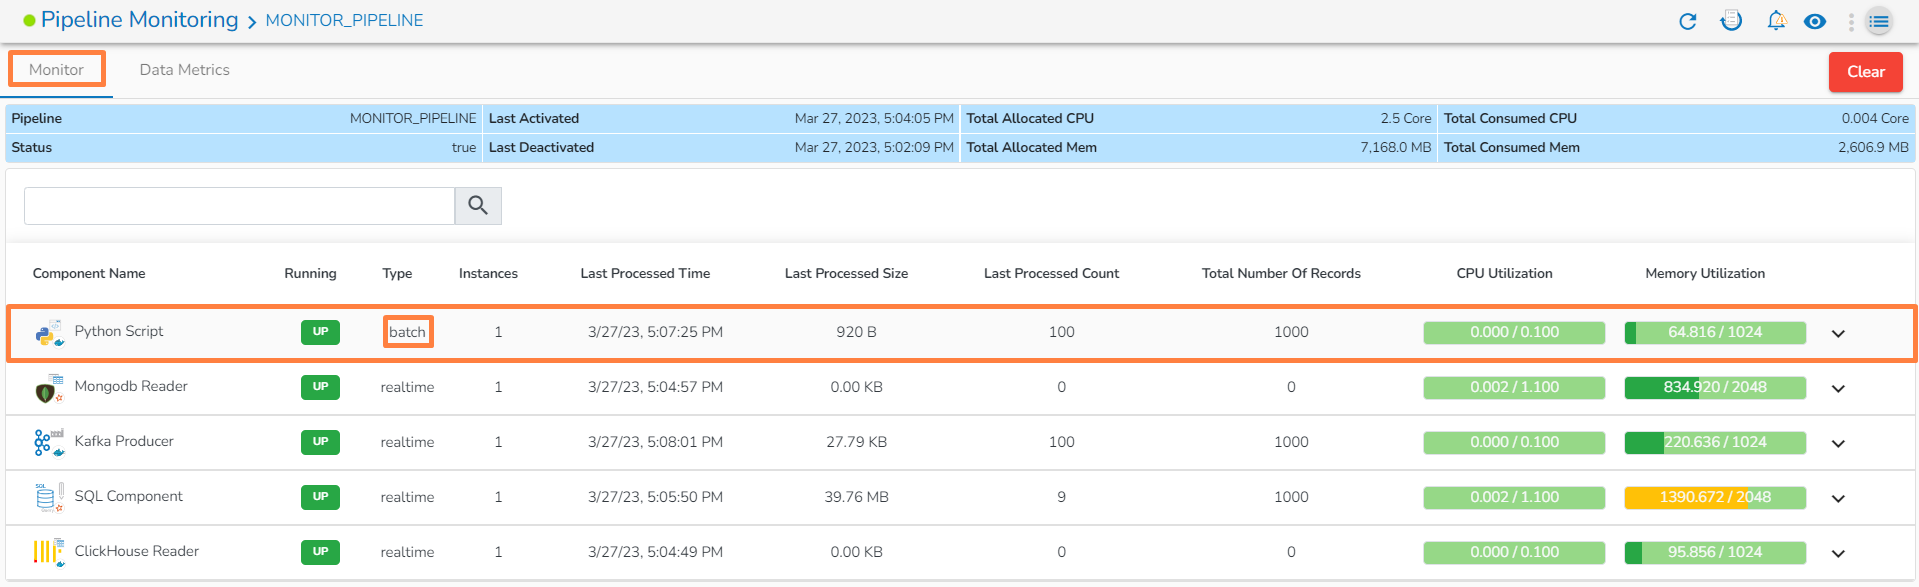The image size is (1919, 587).
Task: Click the ClickHouse Reader component icon
Action: point(49,552)
